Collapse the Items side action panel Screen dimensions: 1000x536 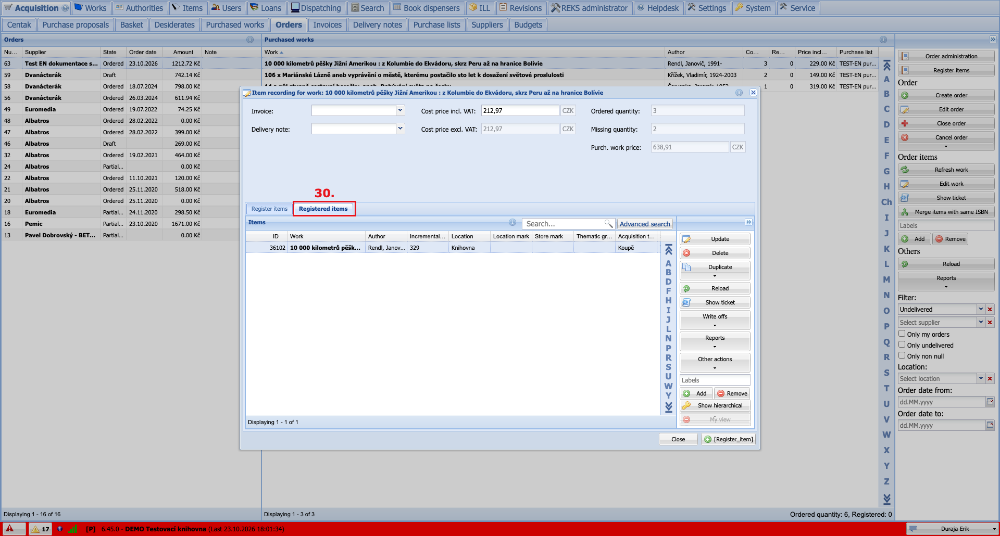749,222
